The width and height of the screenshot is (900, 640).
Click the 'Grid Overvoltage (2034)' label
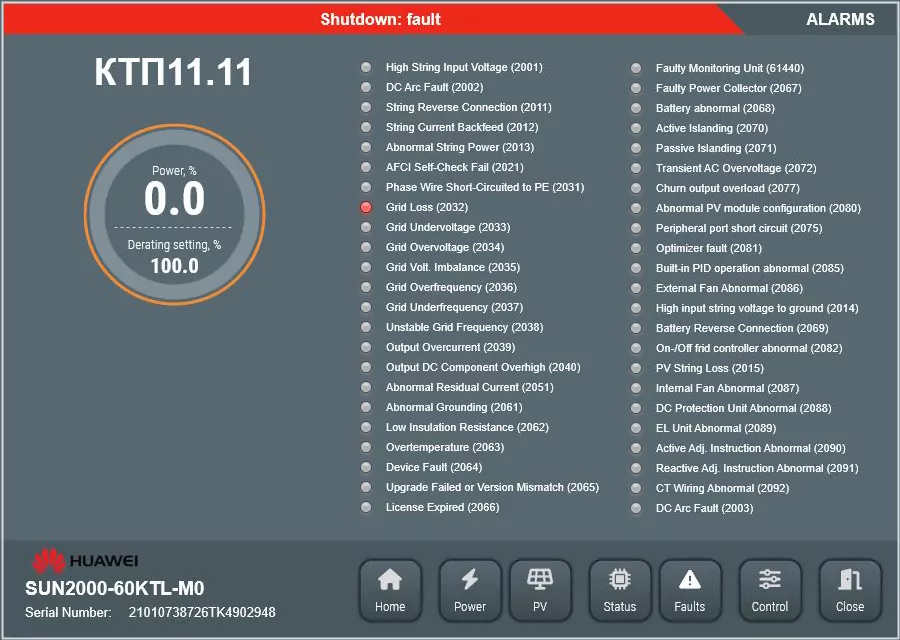coord(445,247)
